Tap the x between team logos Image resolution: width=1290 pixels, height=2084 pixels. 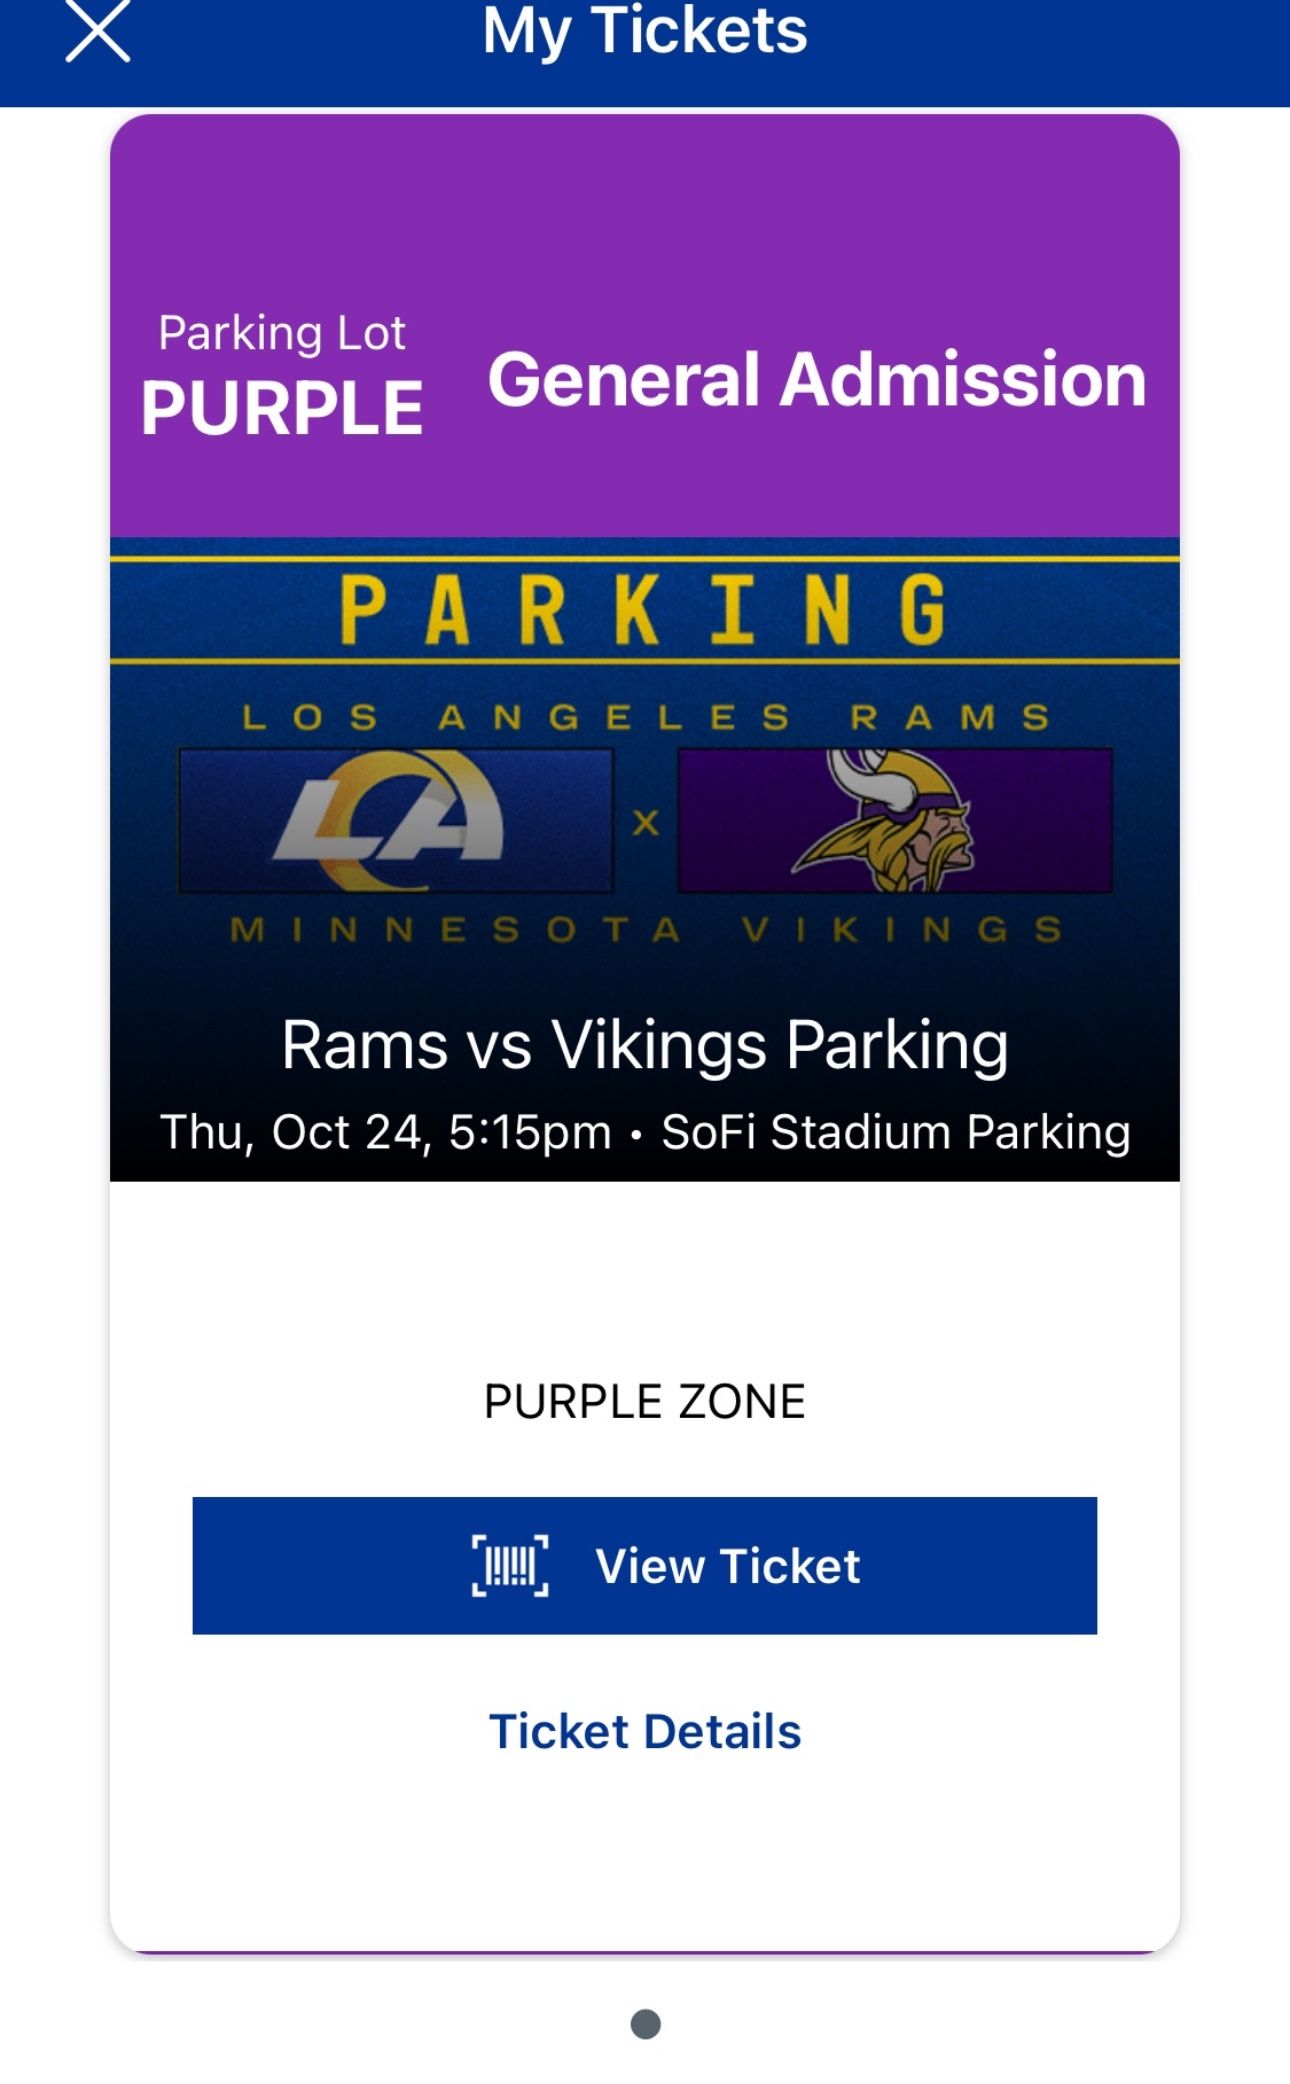coord(646,823)
